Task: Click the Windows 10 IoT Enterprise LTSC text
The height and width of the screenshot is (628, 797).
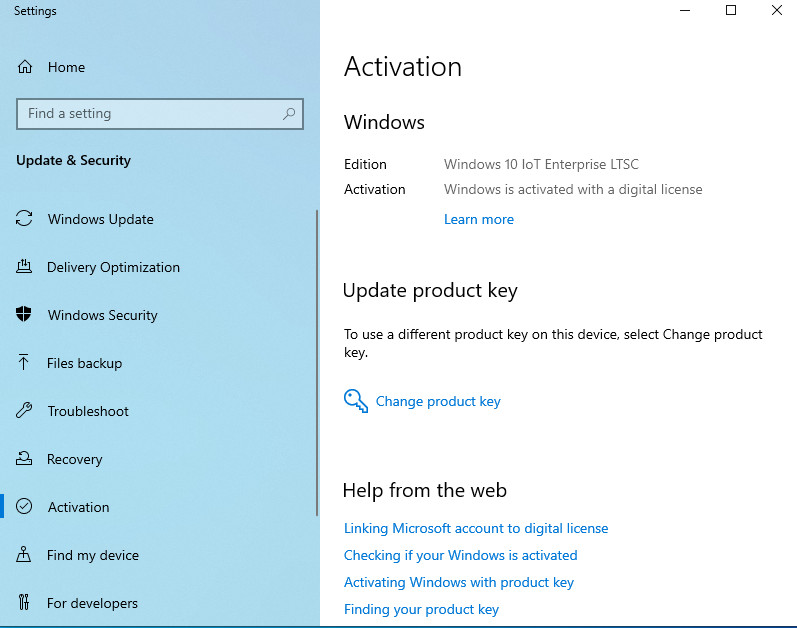Action: coord(541,165)
